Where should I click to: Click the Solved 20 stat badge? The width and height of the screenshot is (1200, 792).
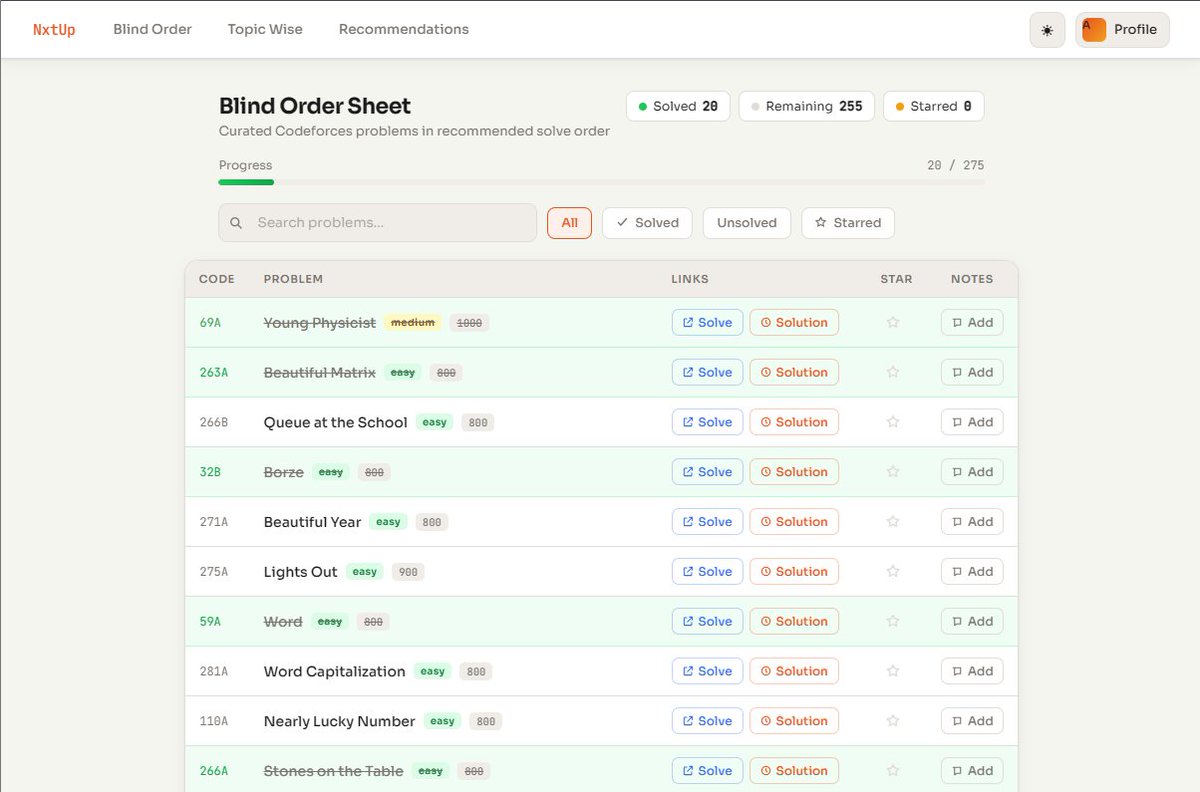click(x=678, y=106)
